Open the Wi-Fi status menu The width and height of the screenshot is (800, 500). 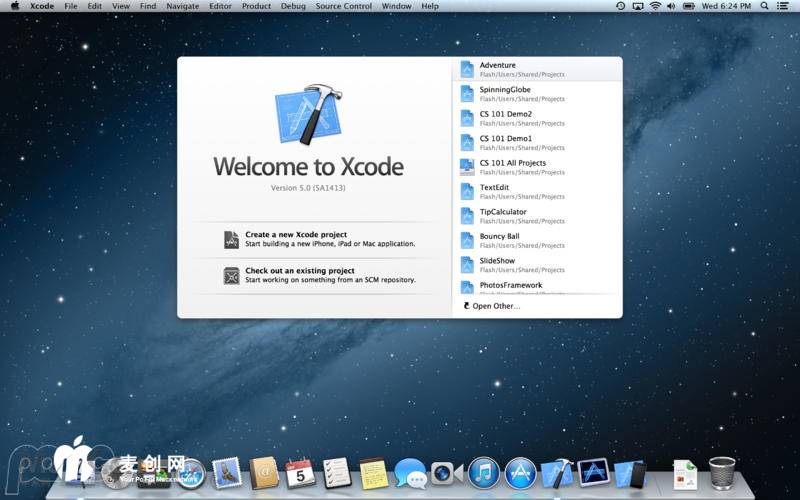[x=655, y=6]
